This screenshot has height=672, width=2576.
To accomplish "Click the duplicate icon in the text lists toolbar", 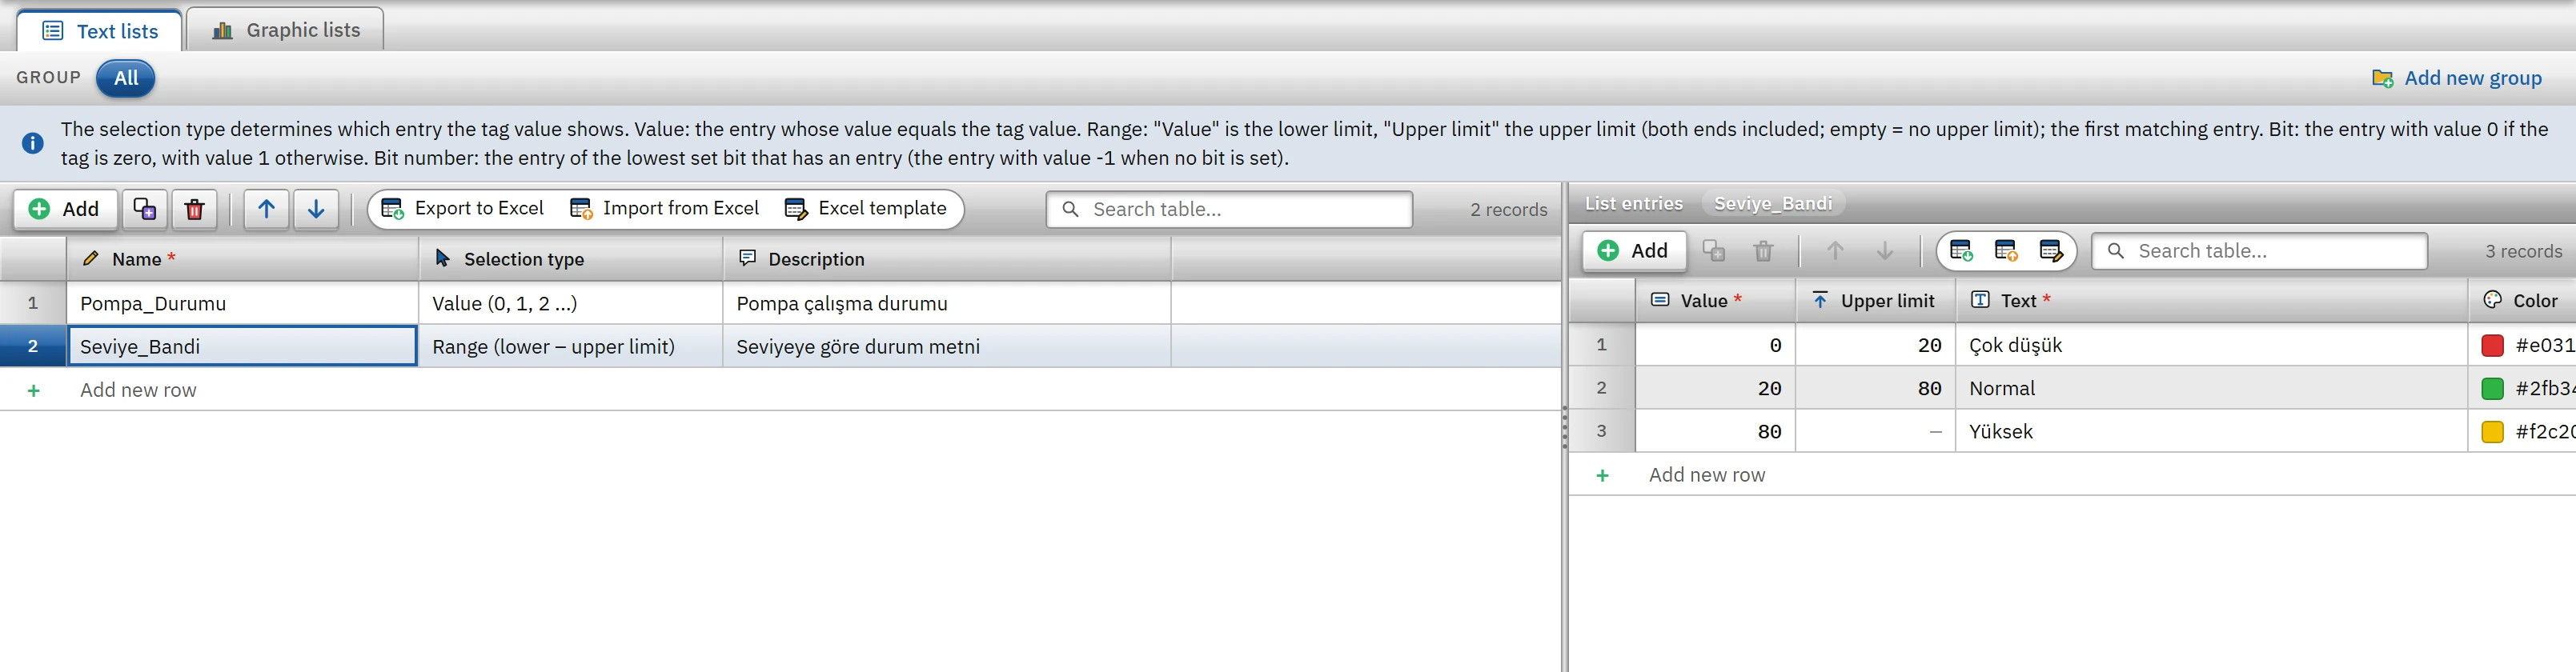I will coord(145,209).
